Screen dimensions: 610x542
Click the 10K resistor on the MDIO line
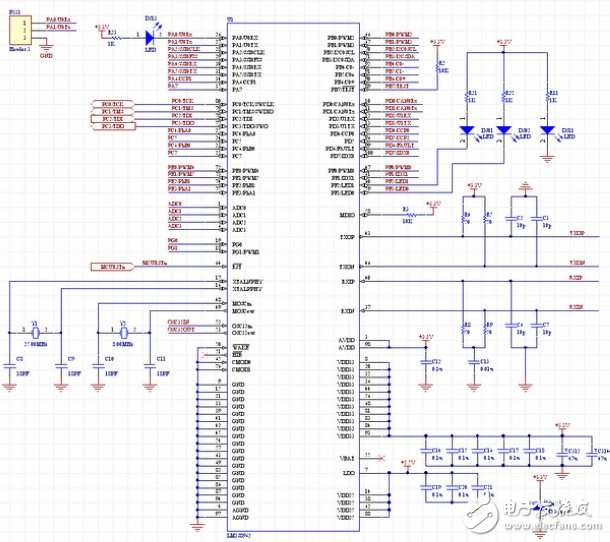pos(405,214)
